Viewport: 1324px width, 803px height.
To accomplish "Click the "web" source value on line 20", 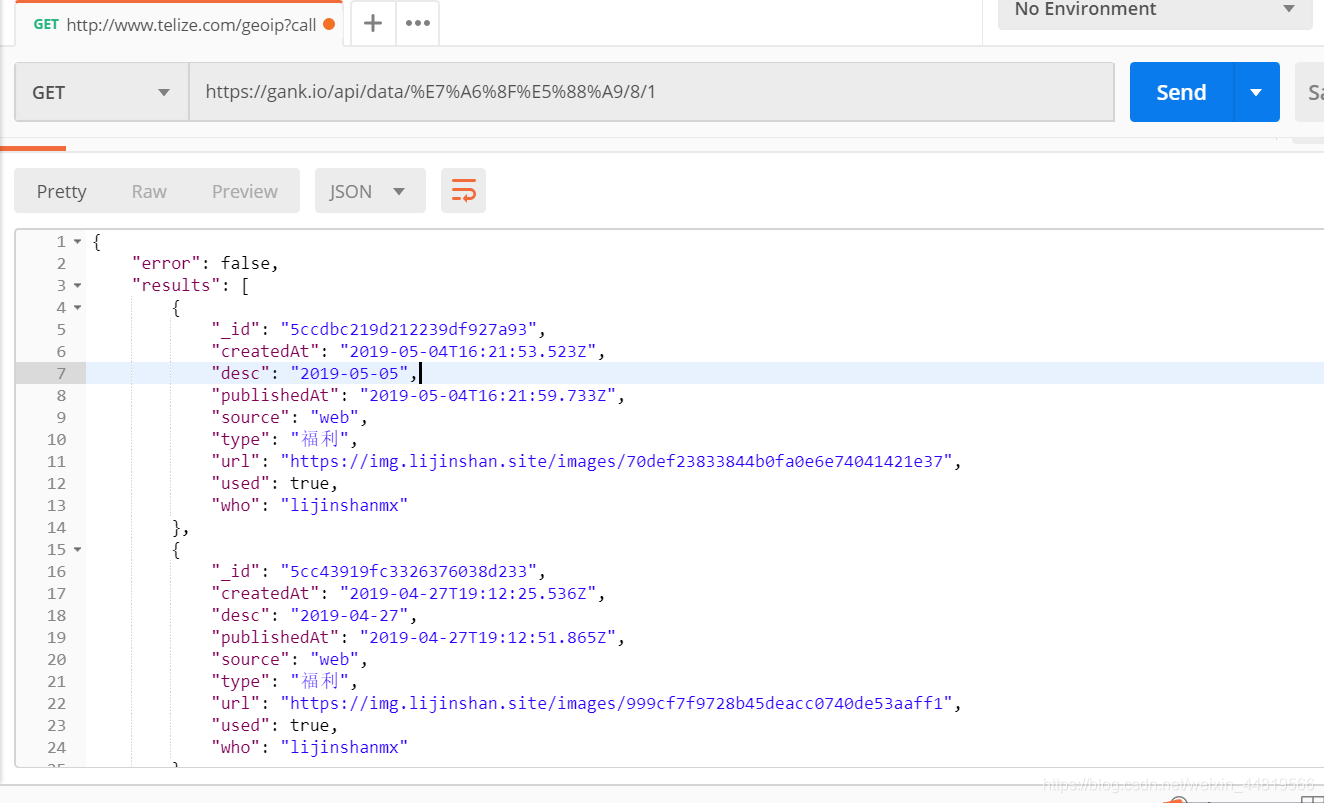I will pos(335,659).
